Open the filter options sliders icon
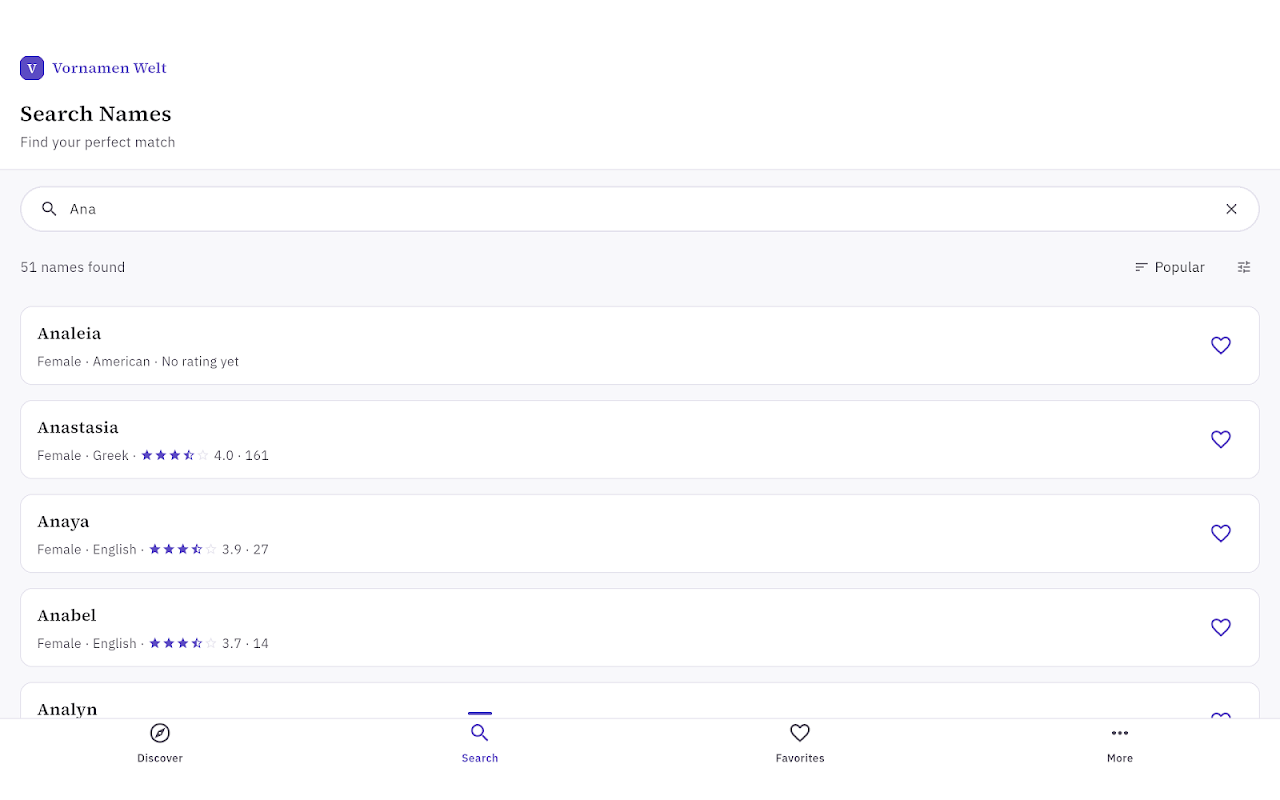The width and height of the screenshot is (1280, 800). (x=1244, y=267)
